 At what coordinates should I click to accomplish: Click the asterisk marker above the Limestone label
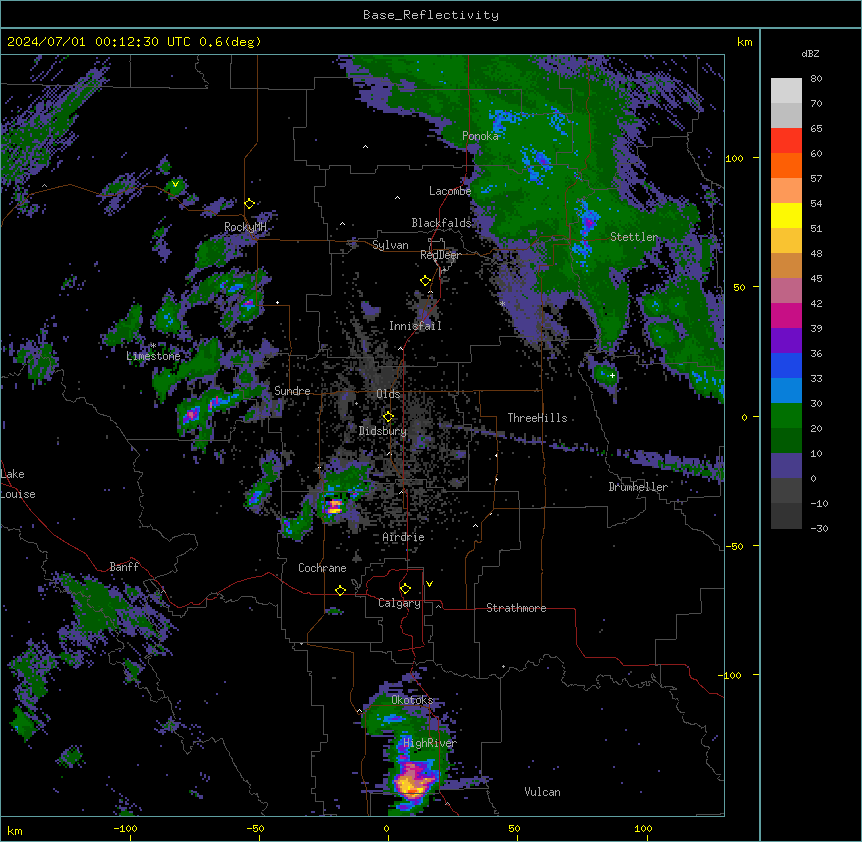point(153,346)
